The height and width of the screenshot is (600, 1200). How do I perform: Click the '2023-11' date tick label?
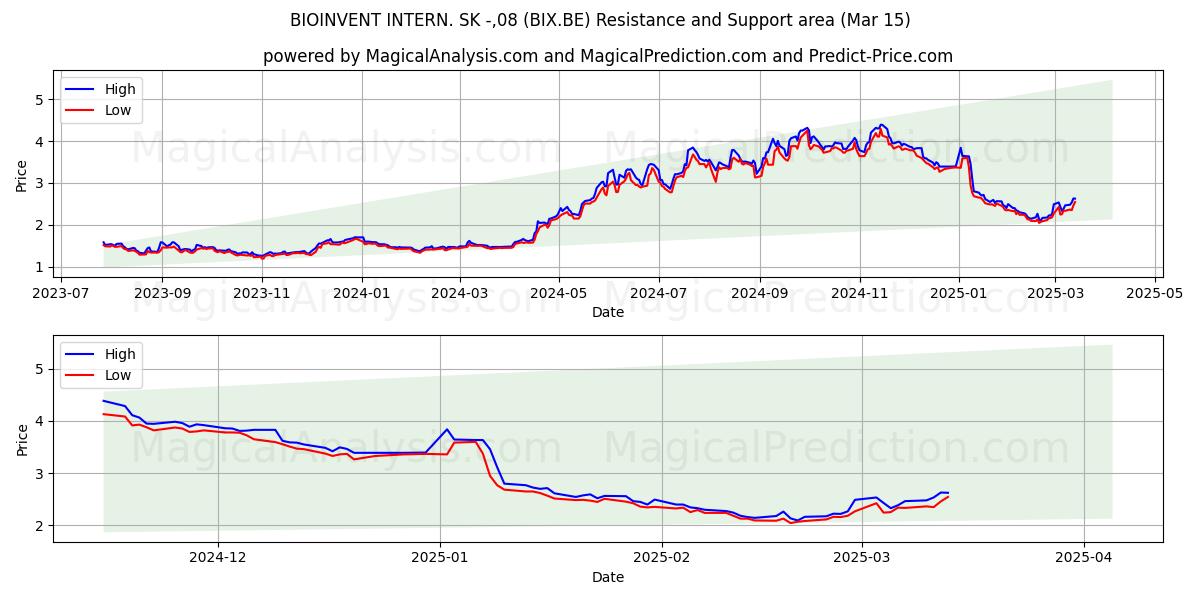(x=262, y=294)
